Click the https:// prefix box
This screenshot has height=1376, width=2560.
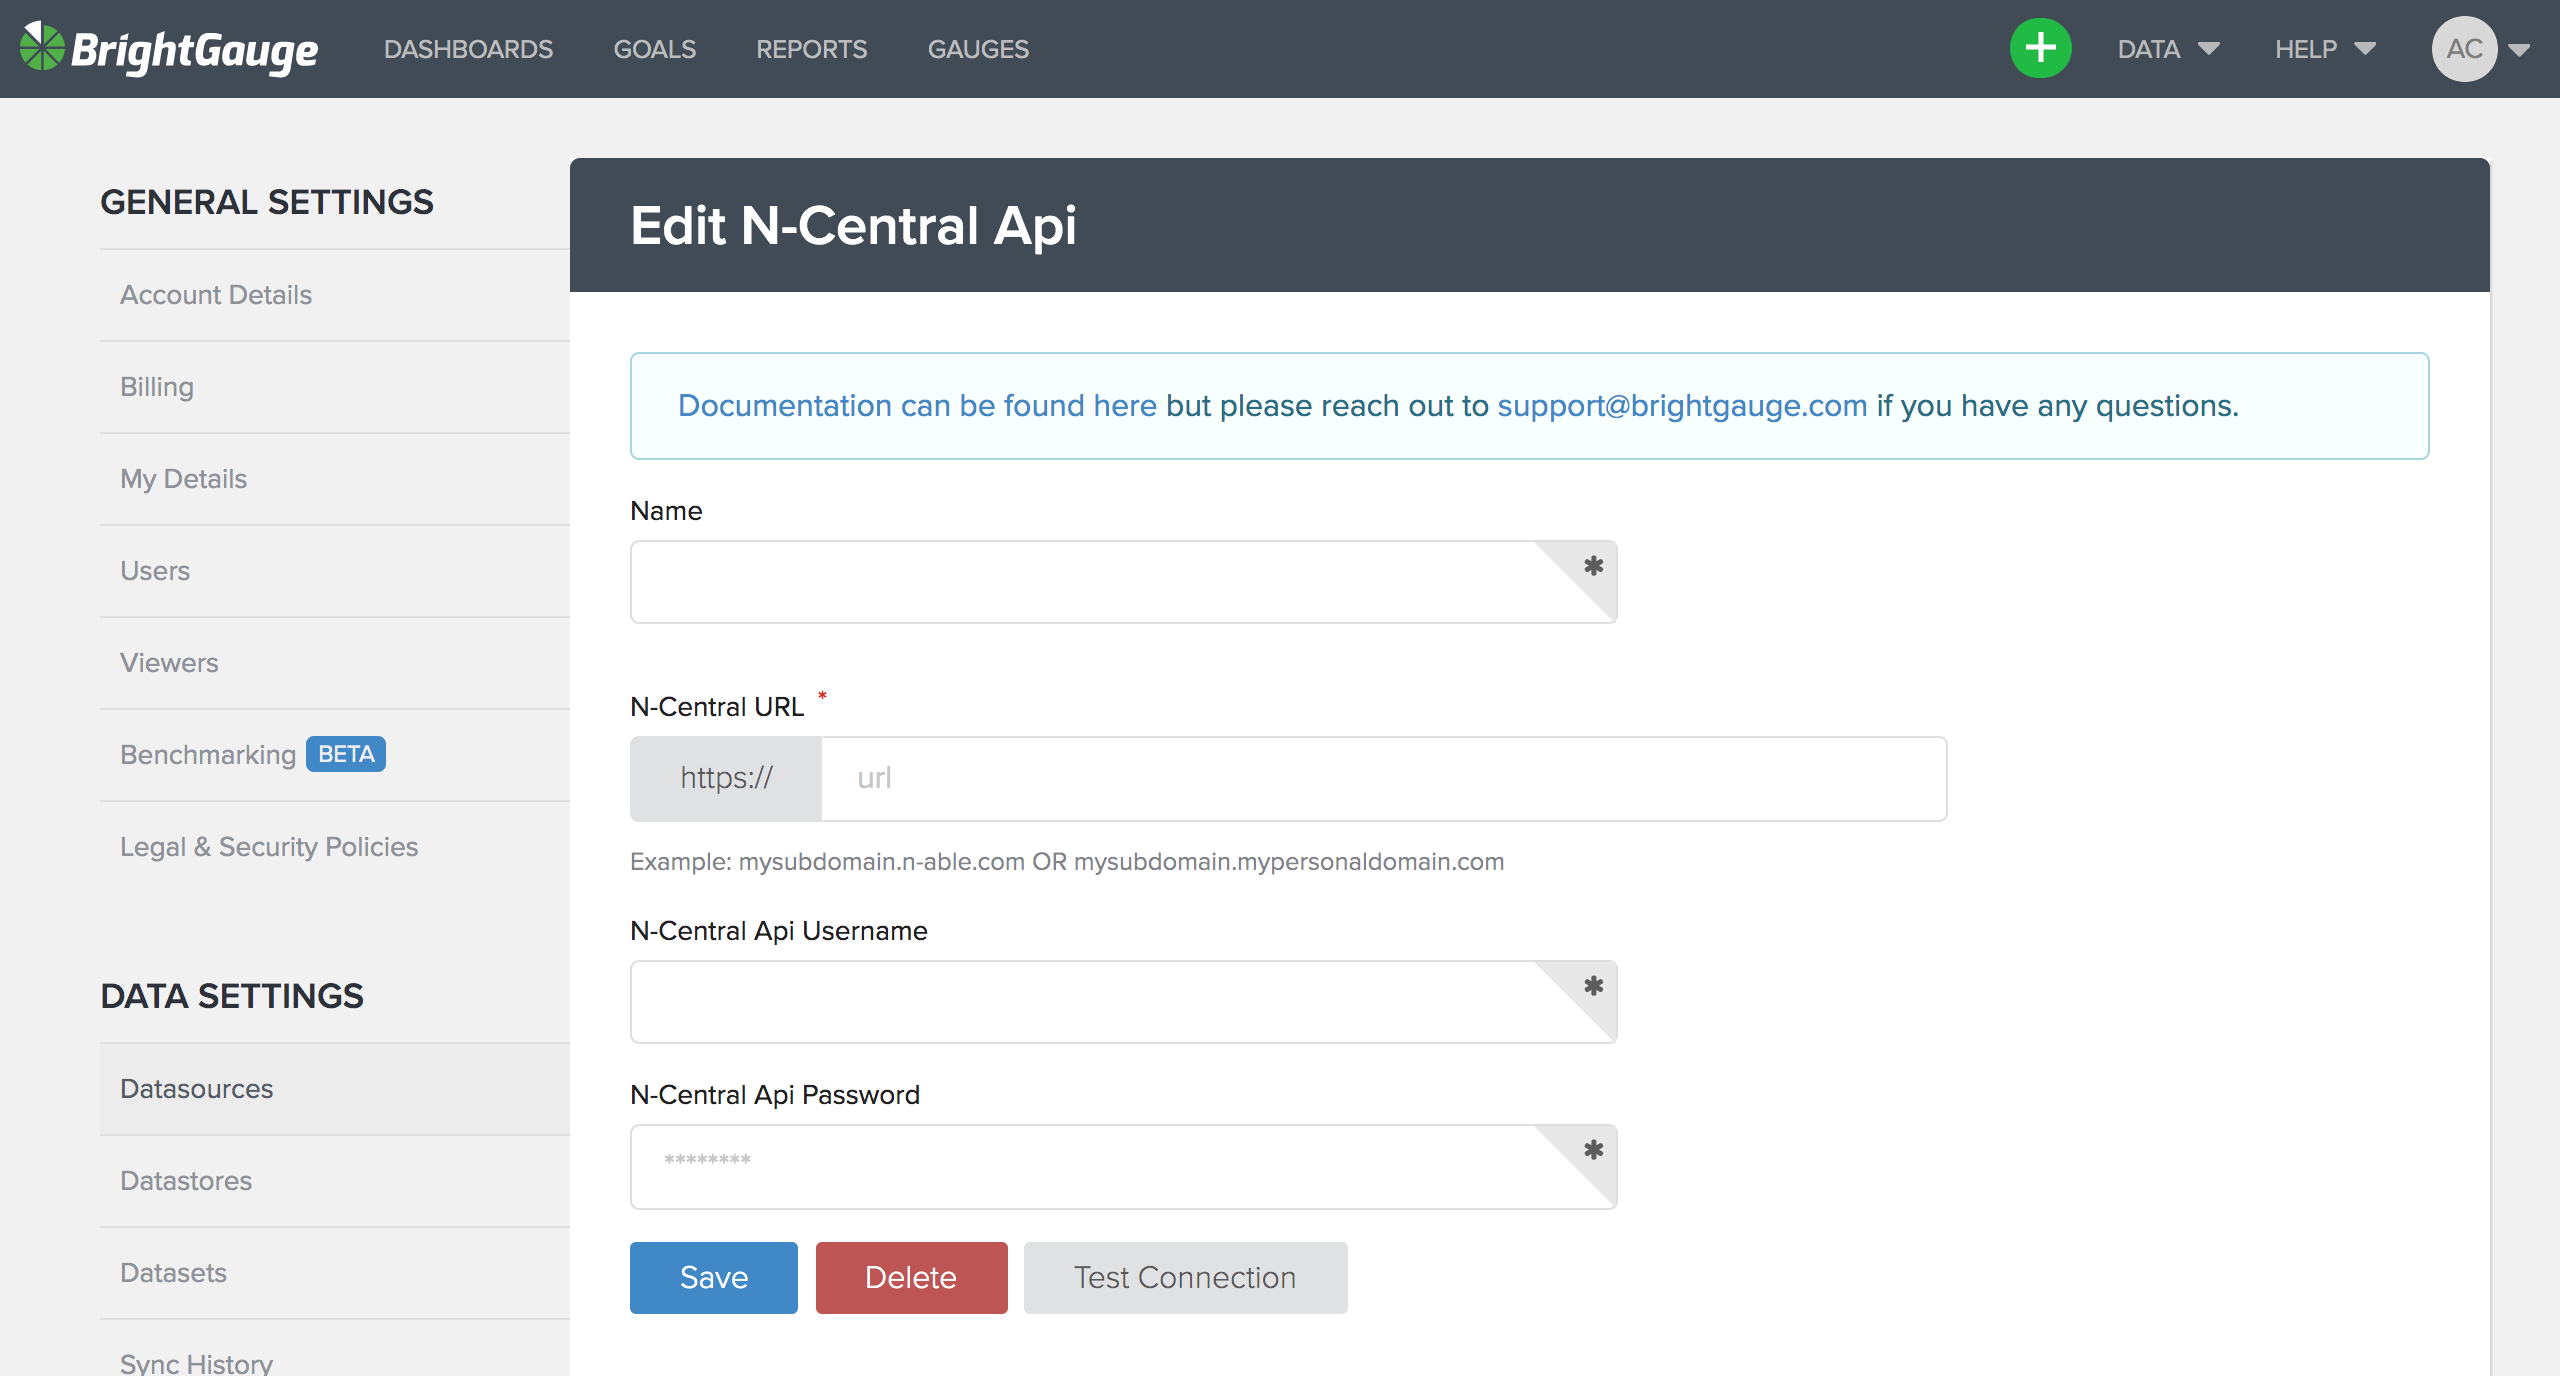[x=726, y=778]
